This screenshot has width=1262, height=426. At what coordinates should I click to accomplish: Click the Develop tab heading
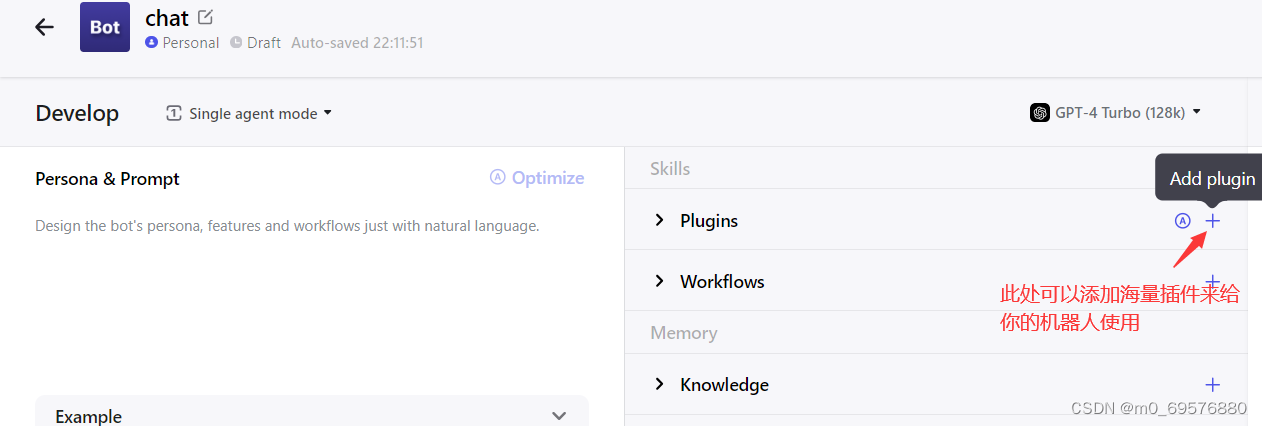pos(77,113)
